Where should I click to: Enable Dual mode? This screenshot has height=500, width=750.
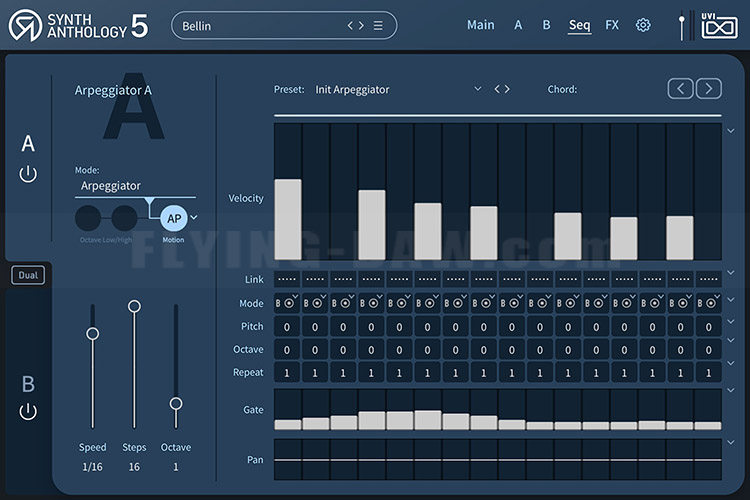(28, 275)
